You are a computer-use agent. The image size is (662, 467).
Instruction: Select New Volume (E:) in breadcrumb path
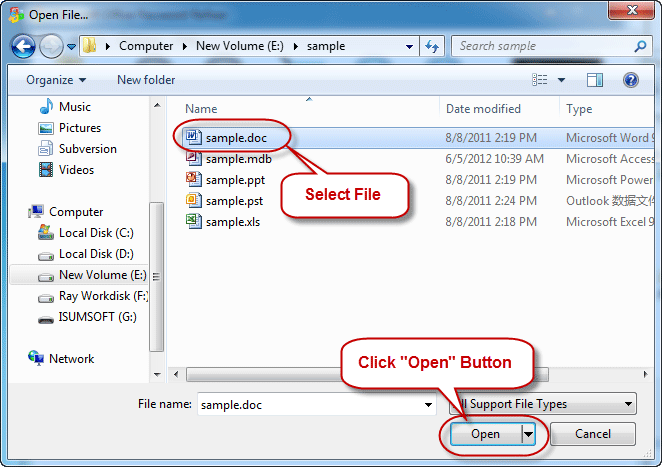coord(239,46)
